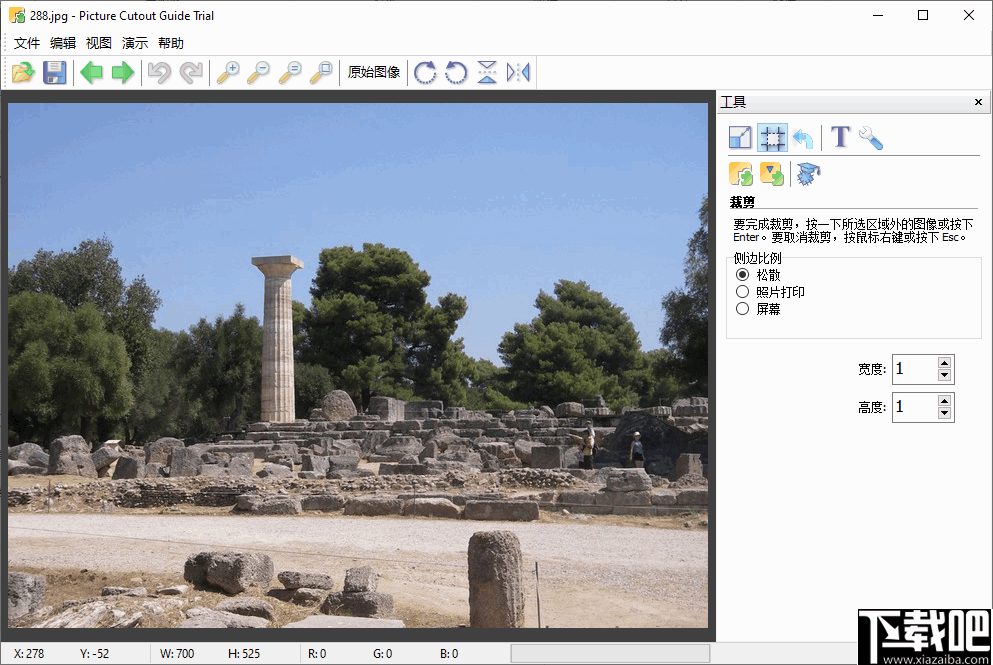Image resolution: width=993 pixels, height=665 pixels.
Task: Save image with floppy disk icon
Action: click(x=54, y=72)
